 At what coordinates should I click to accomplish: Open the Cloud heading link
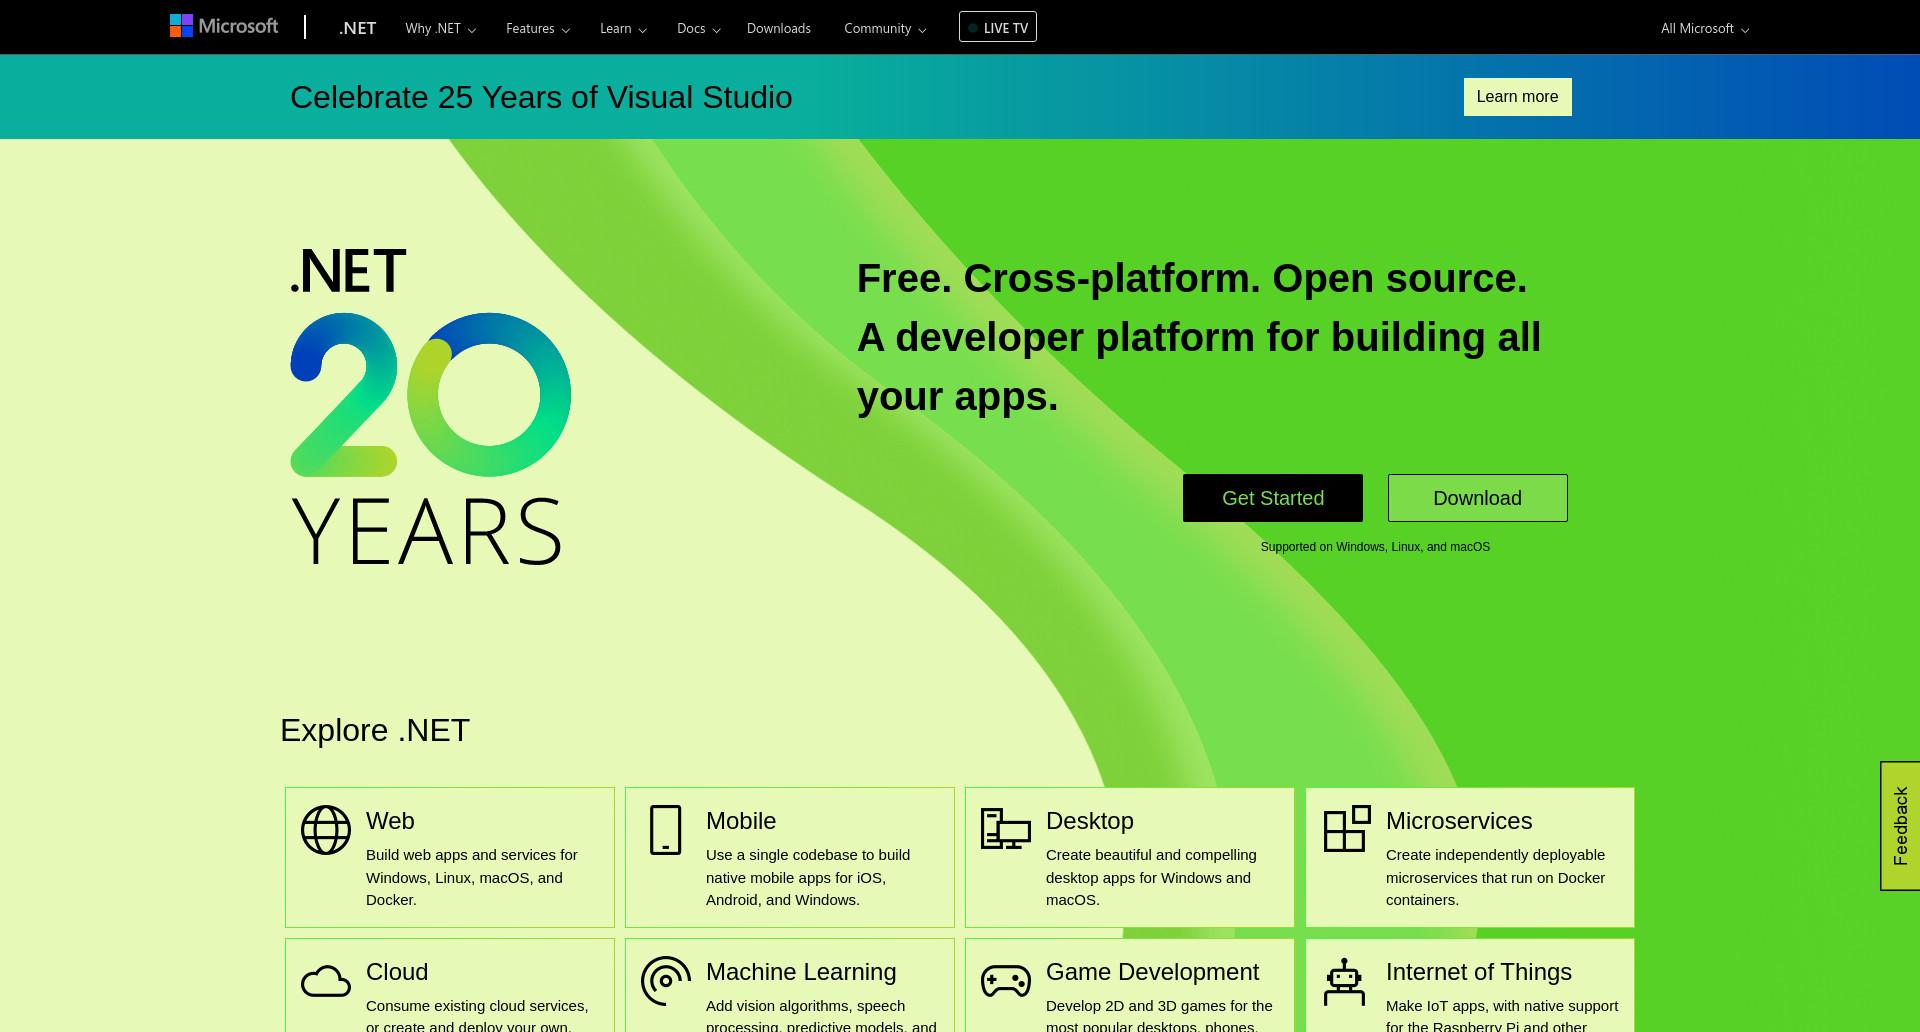397,972
